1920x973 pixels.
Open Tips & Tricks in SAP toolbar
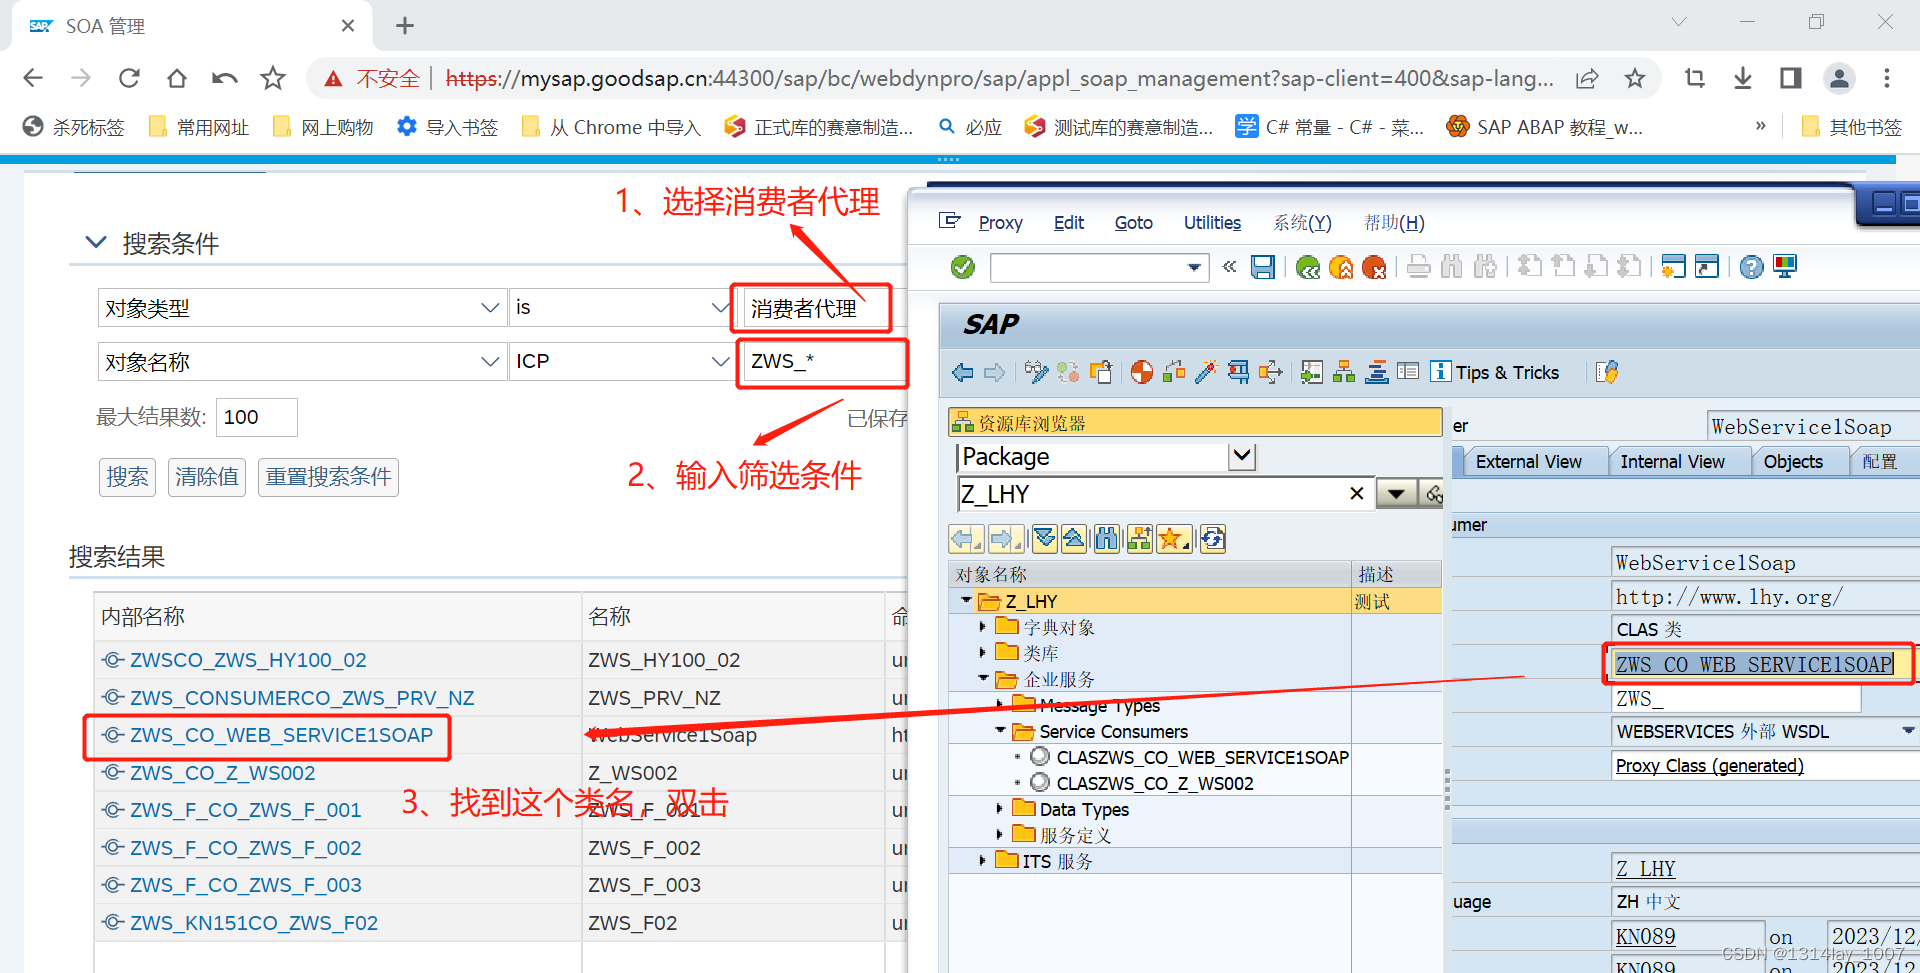[1494, 372]
